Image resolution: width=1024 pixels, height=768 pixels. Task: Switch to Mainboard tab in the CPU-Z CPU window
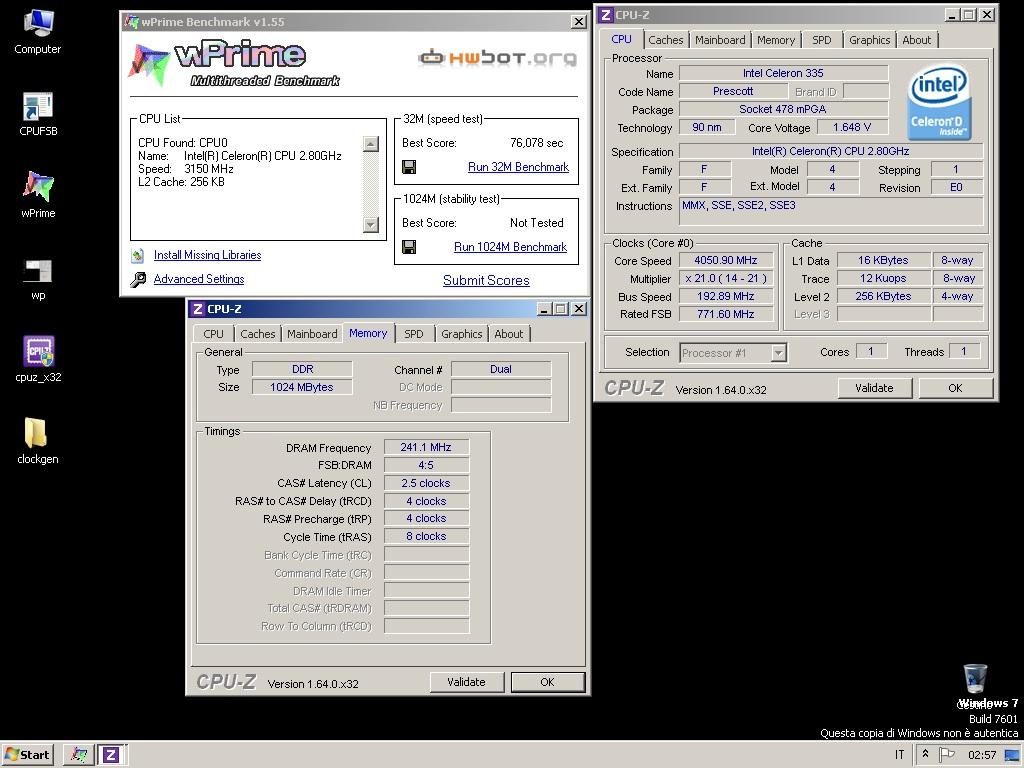click(x=720, y=40)
